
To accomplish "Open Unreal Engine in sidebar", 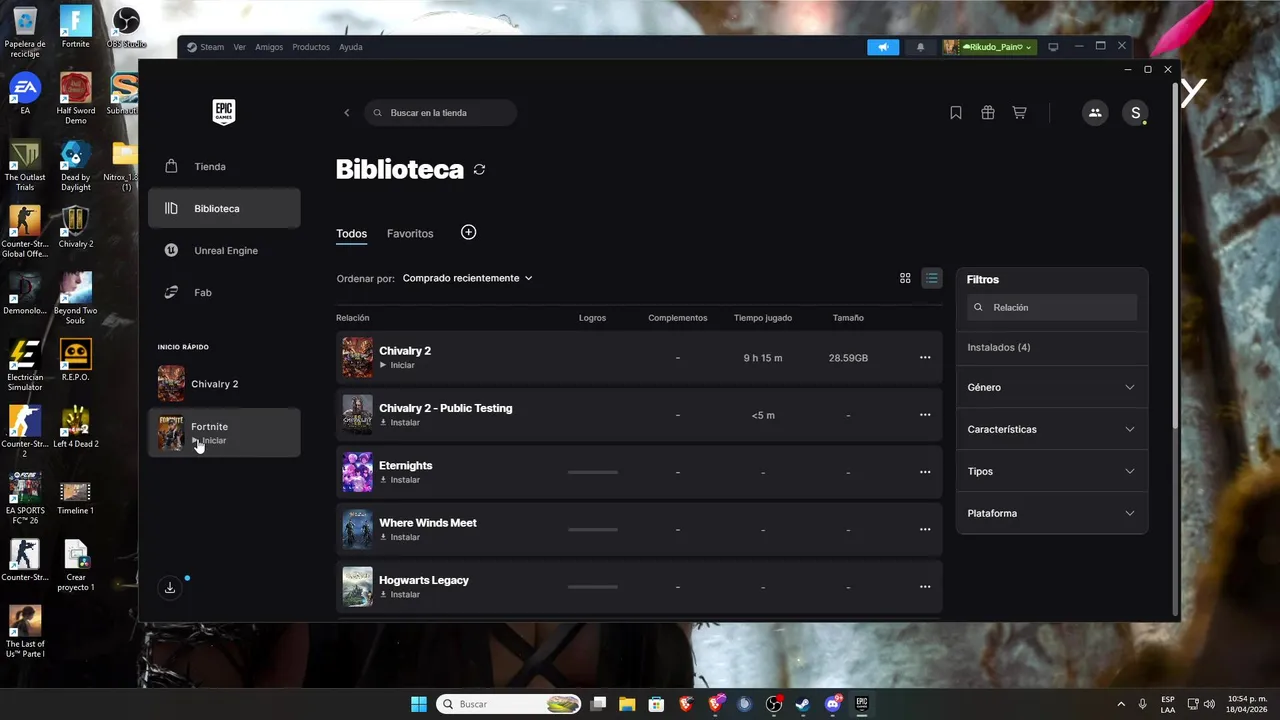I will [224, 250].
